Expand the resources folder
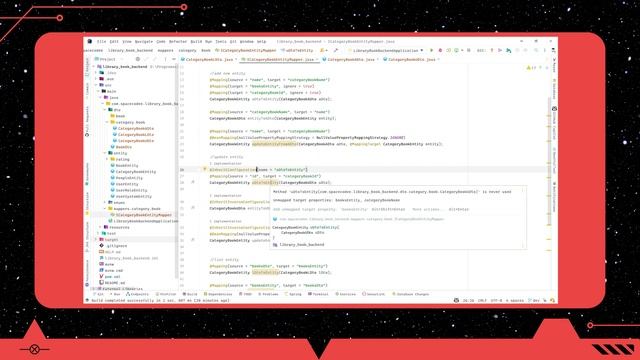640x360 pixels. click(x=101, y=227)
